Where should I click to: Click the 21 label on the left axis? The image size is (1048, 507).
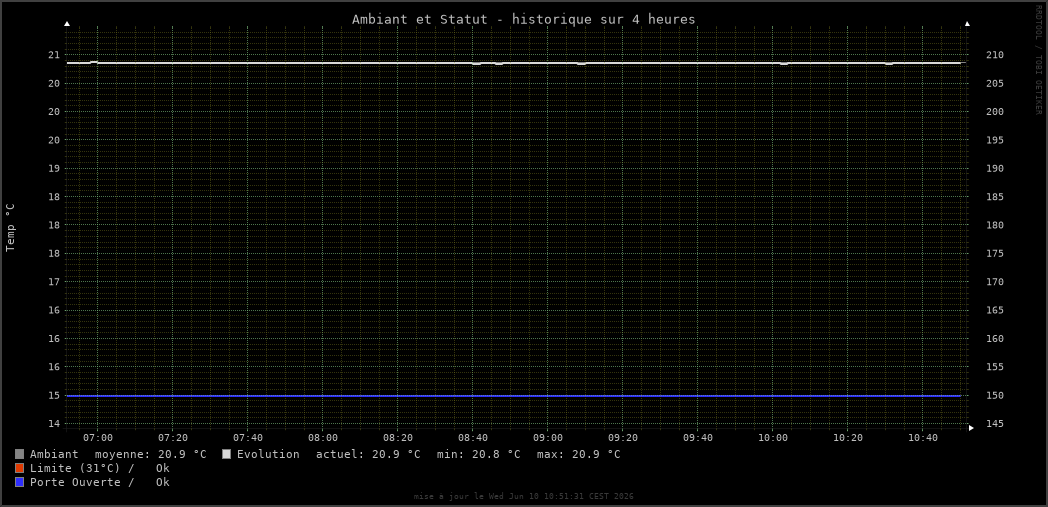coord(53,55)
